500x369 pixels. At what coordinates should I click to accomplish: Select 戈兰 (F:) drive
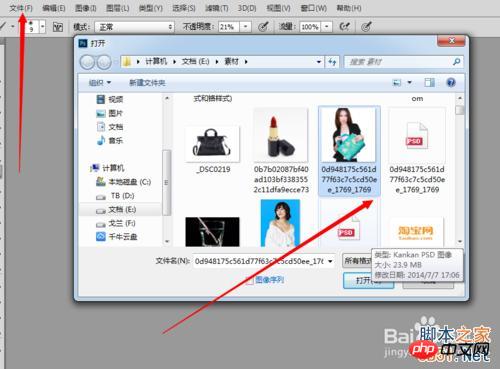coord(116,223)
